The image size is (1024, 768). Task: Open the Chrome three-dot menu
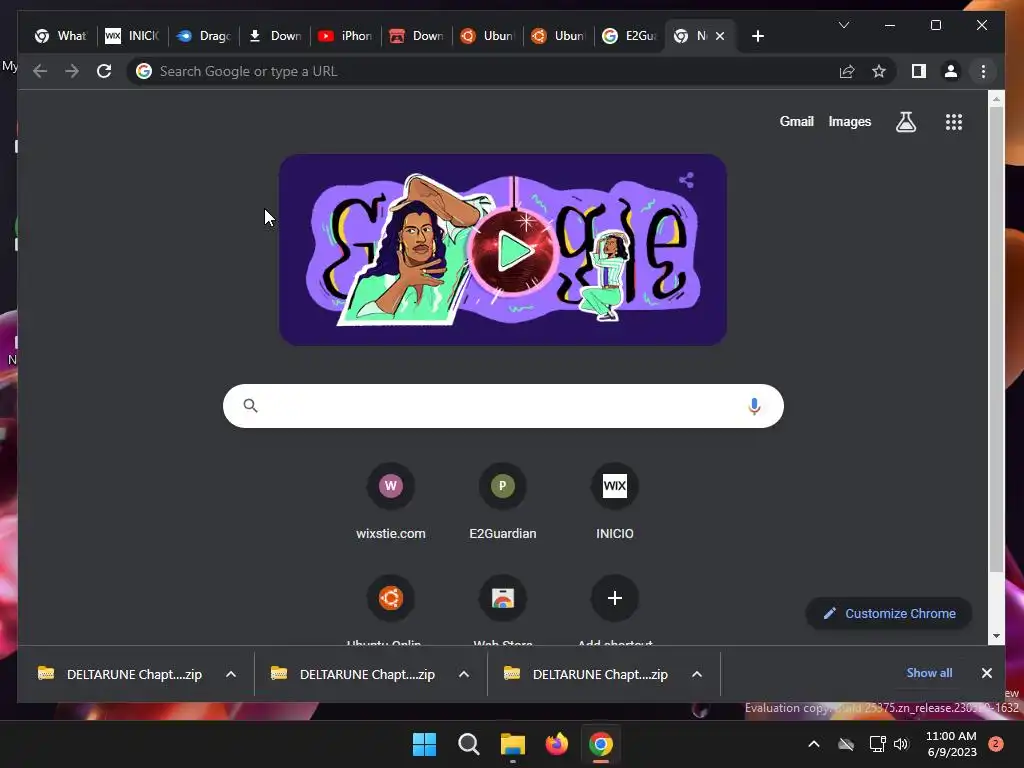(x=983, y=71)
